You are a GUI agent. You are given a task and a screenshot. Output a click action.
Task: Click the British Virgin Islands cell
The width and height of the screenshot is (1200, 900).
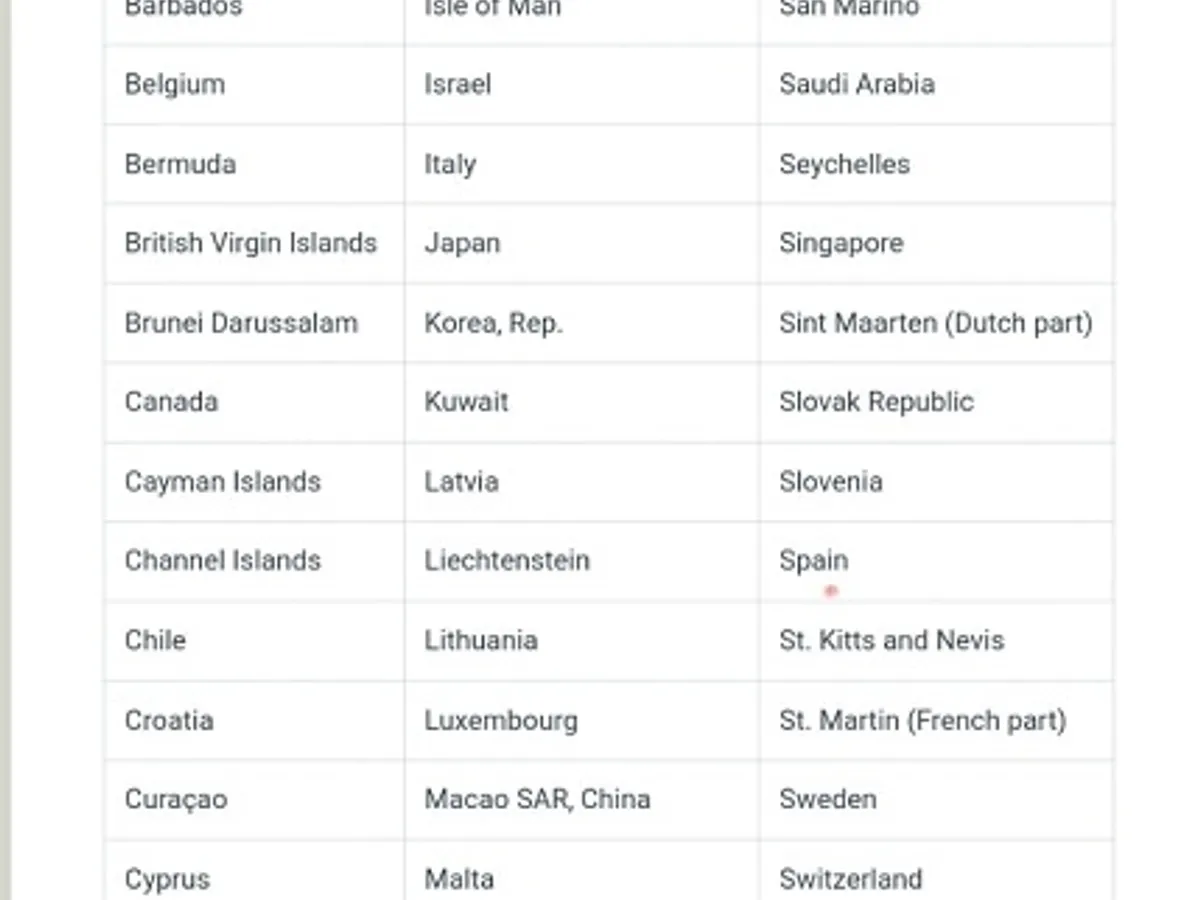pyautogui.click(x=251, y=243)
